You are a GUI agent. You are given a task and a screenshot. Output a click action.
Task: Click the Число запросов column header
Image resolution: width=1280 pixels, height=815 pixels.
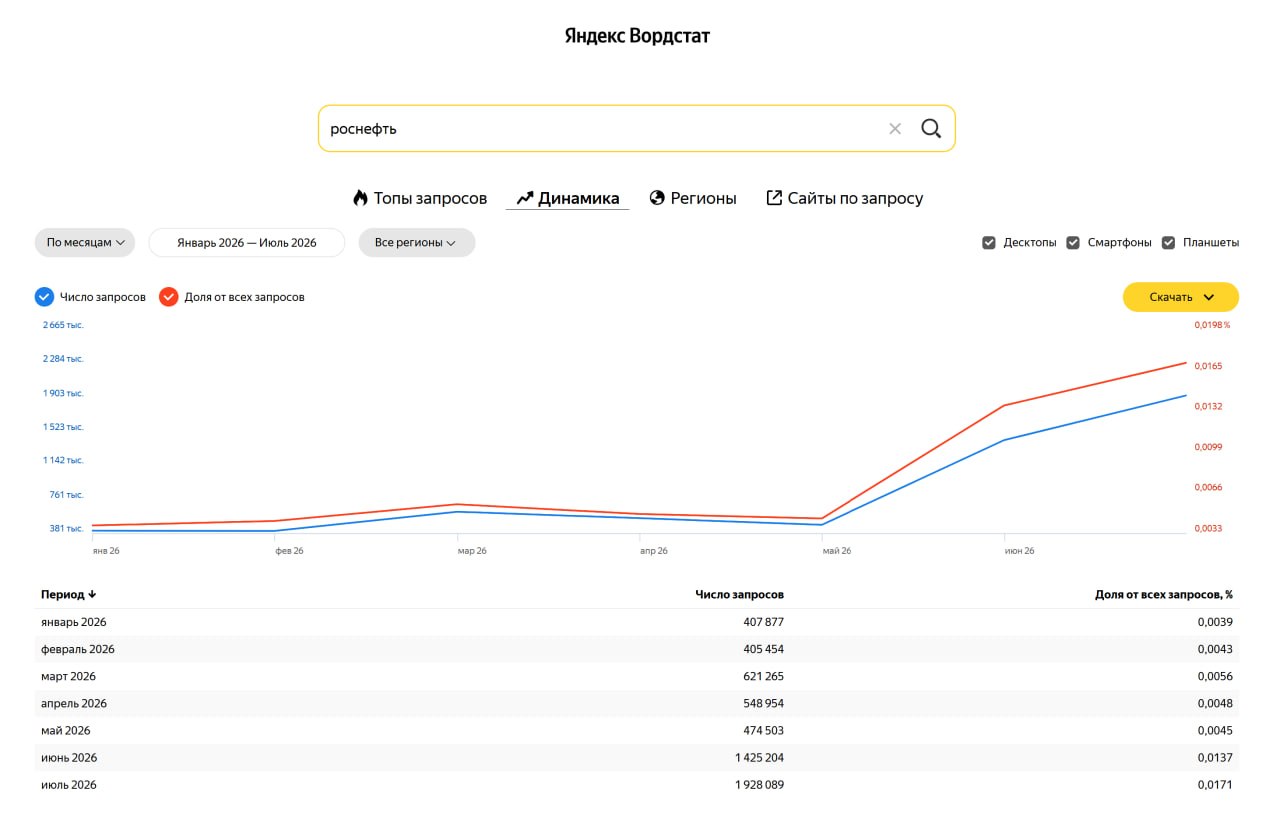(739, 594)
